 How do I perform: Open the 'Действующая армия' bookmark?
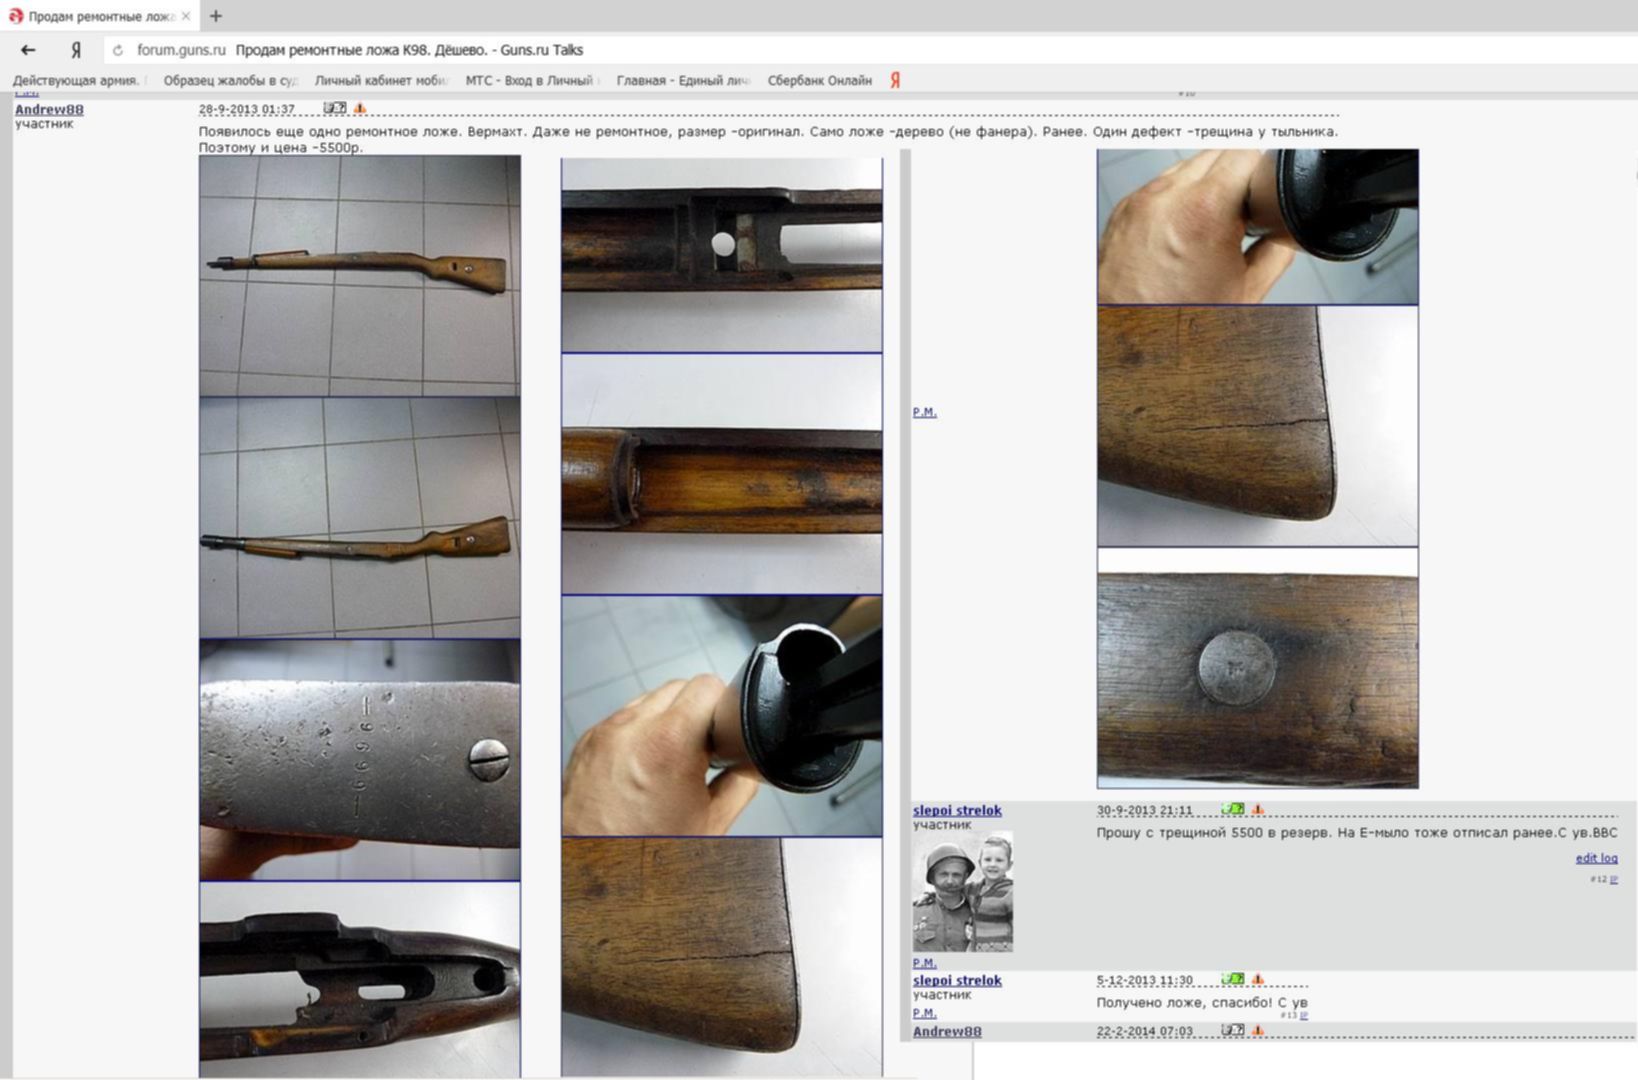pos(76,80)
